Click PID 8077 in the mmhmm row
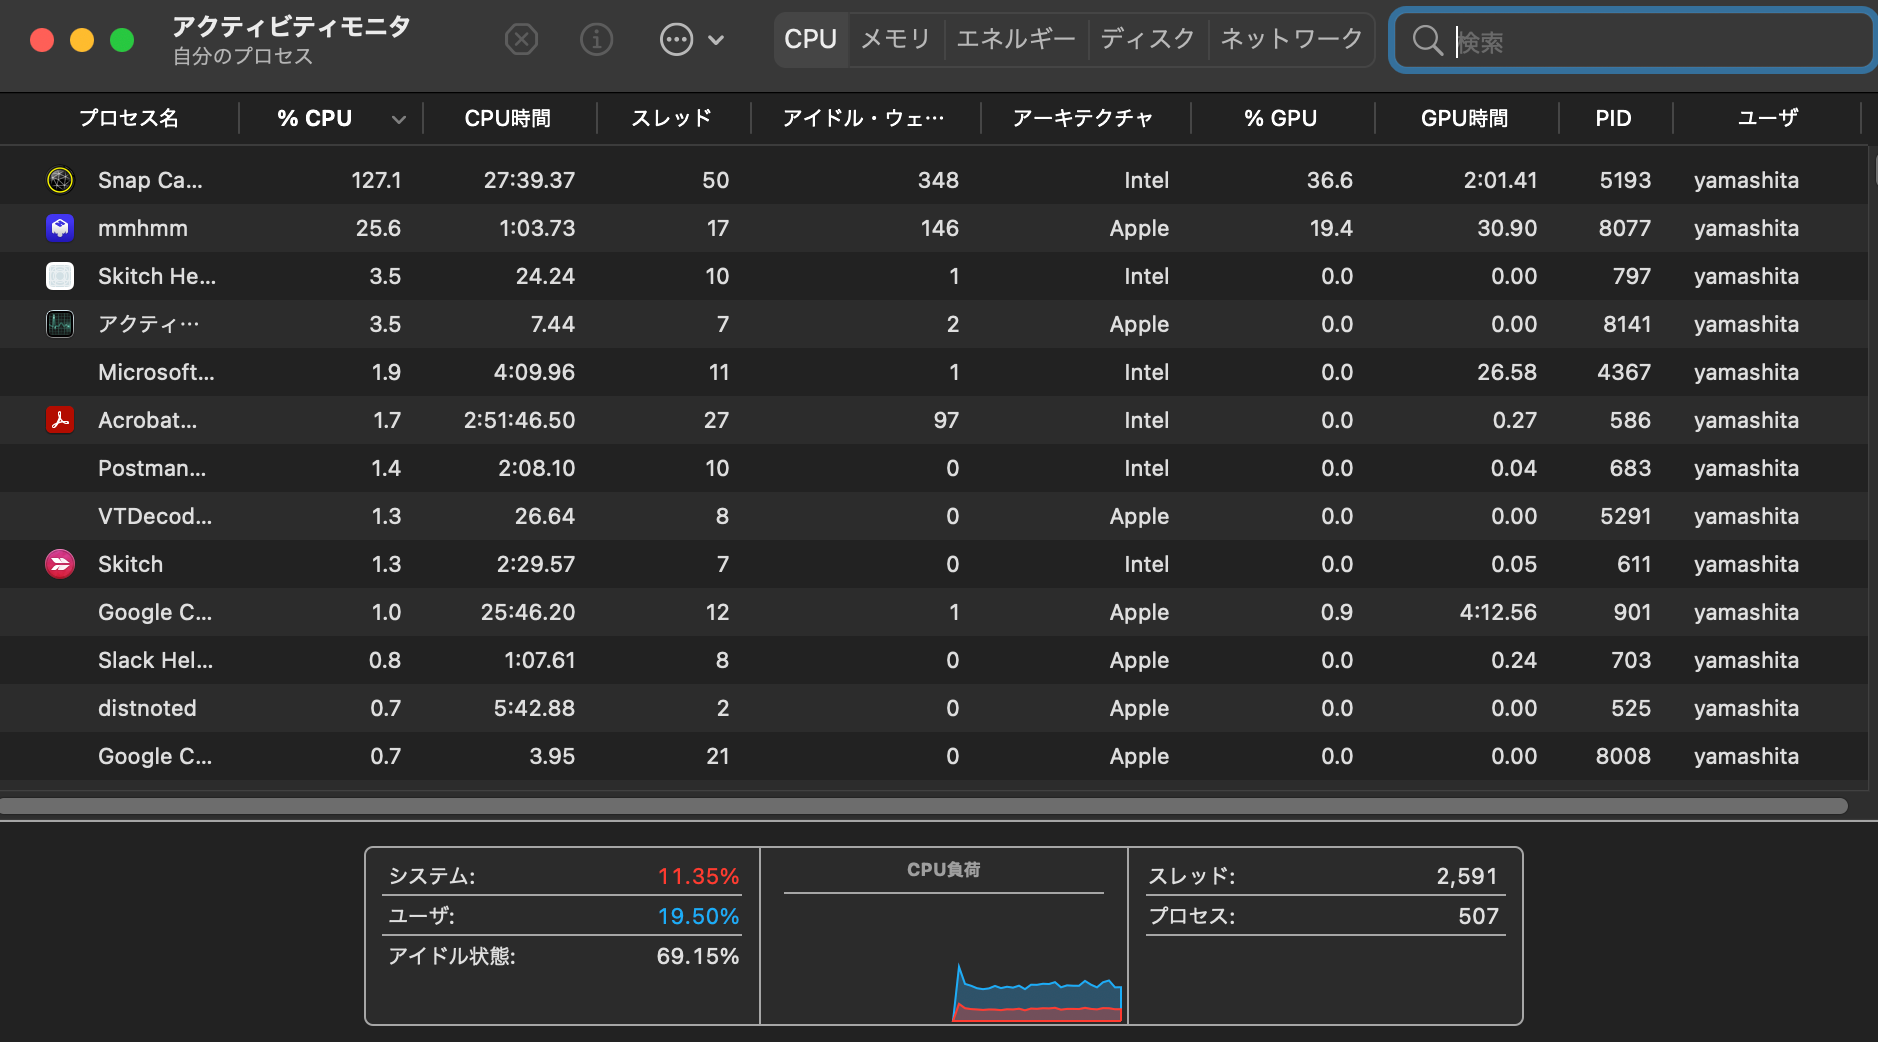The width and height of the screenshot is (1878, 1042). (x=1625, y=228)
